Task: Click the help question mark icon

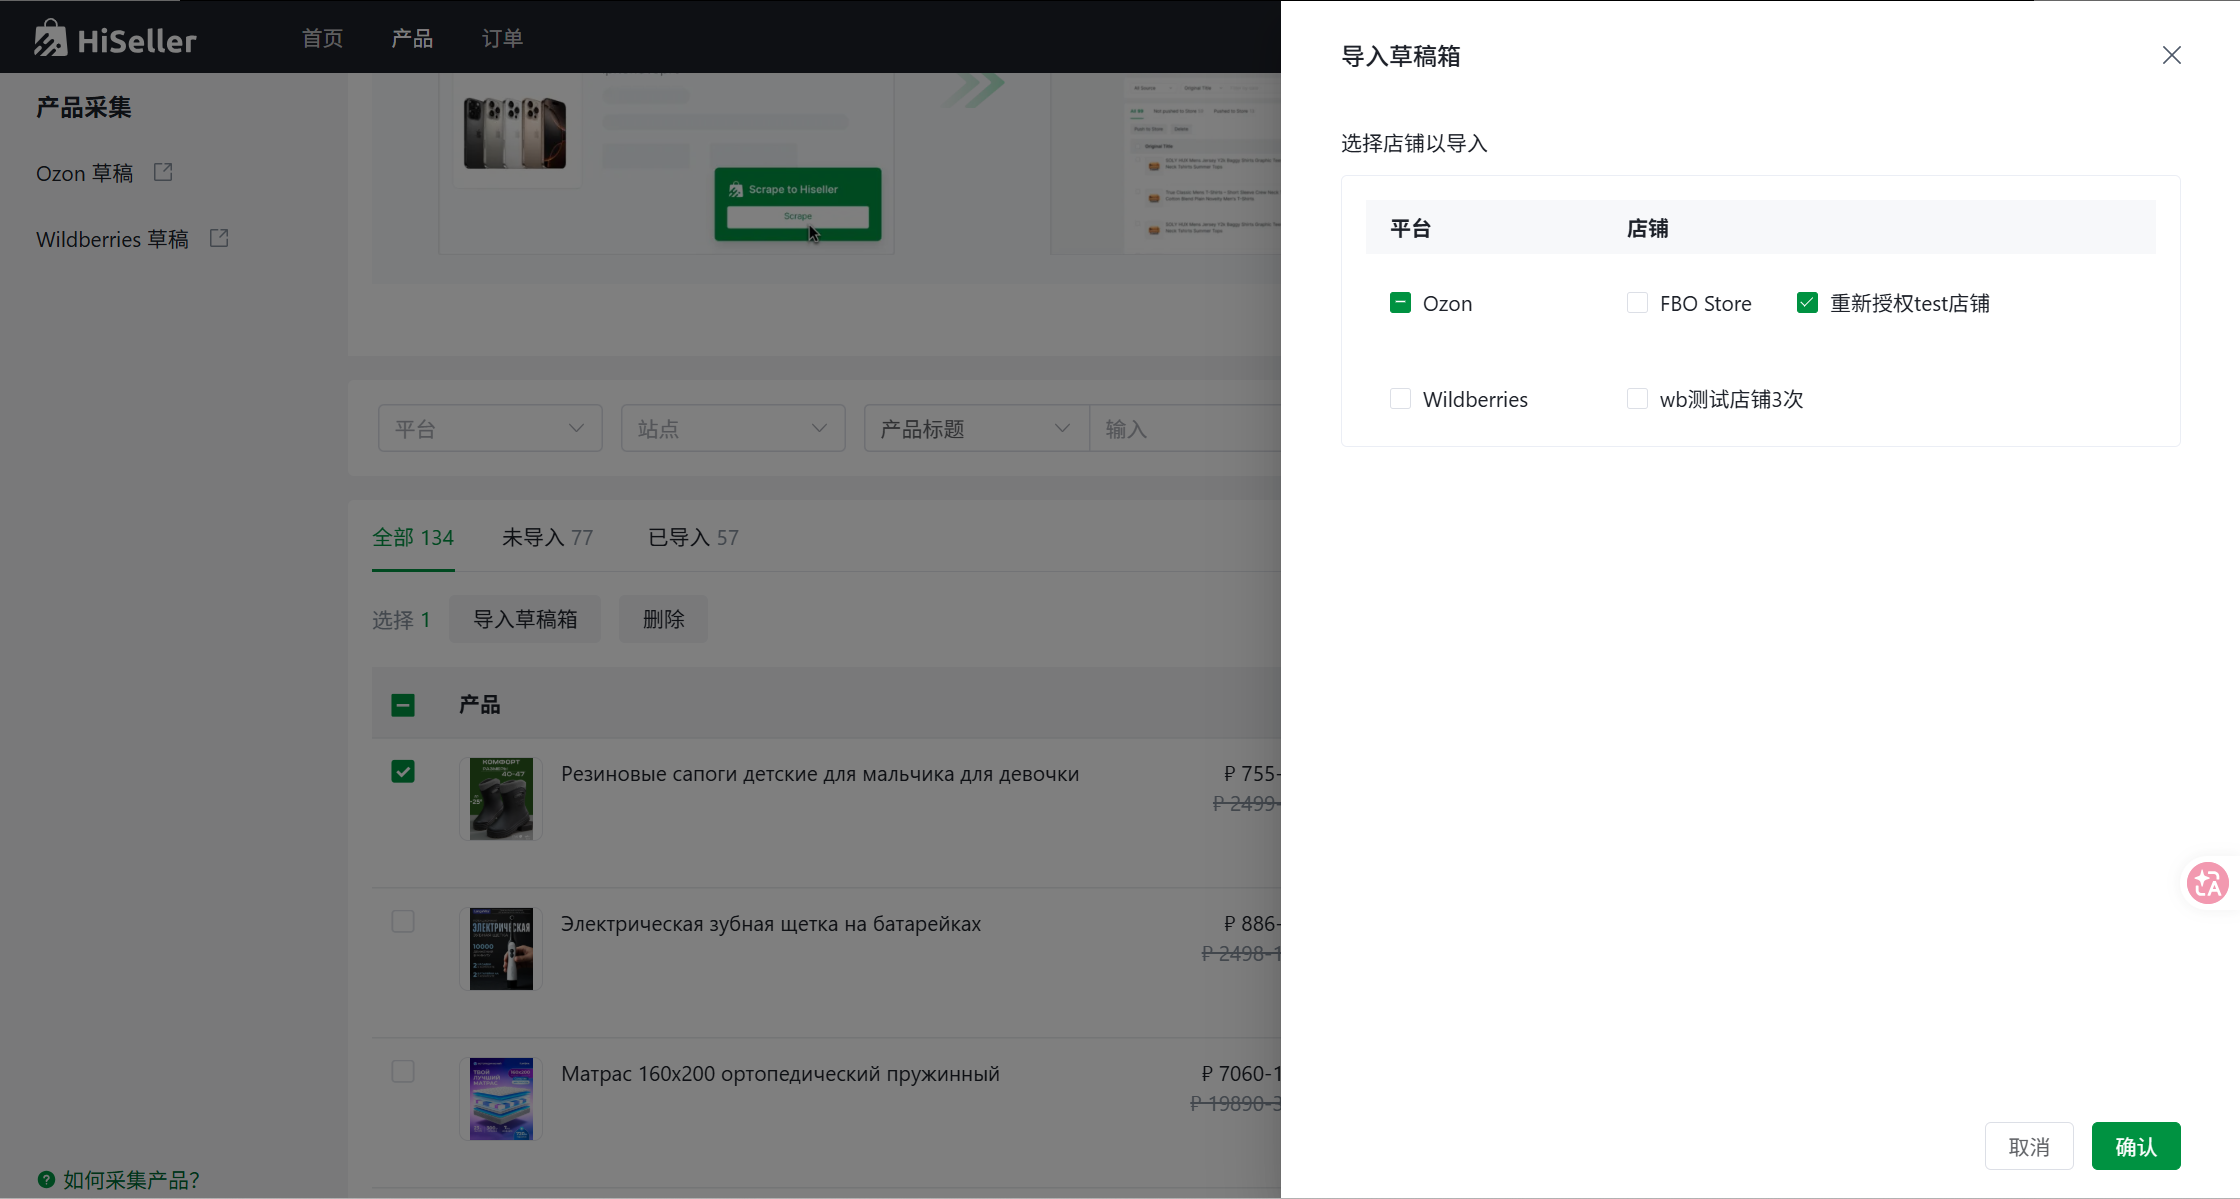Action: (x=46, y=1179)
